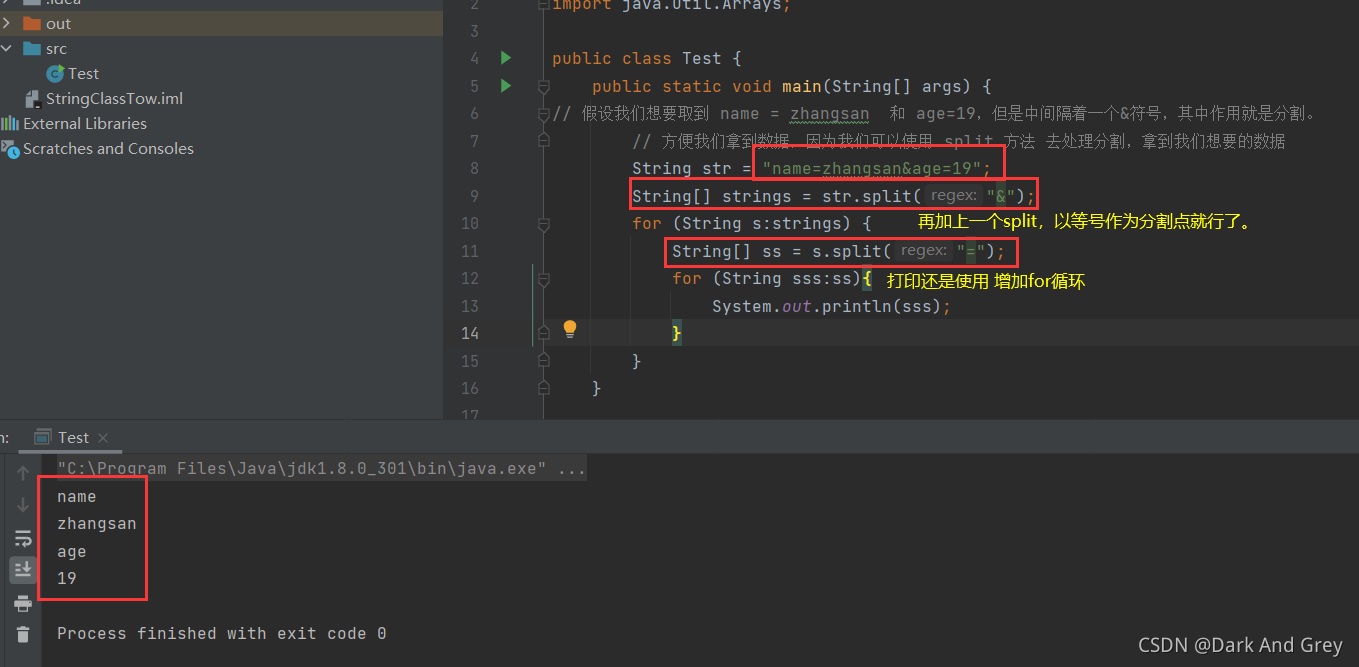
Task: Click 'import java.util.Arrays;' line
Action: 671,4
